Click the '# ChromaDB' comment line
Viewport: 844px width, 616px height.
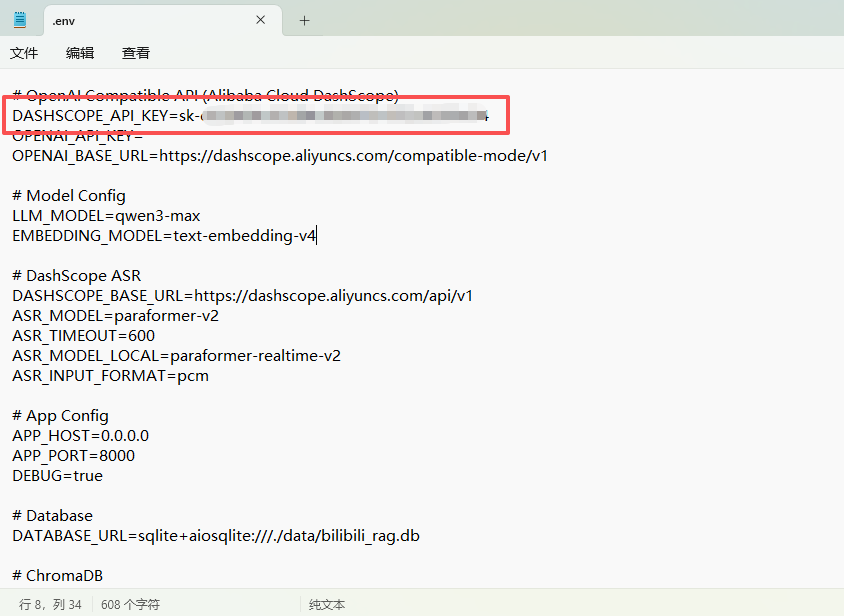58,576
